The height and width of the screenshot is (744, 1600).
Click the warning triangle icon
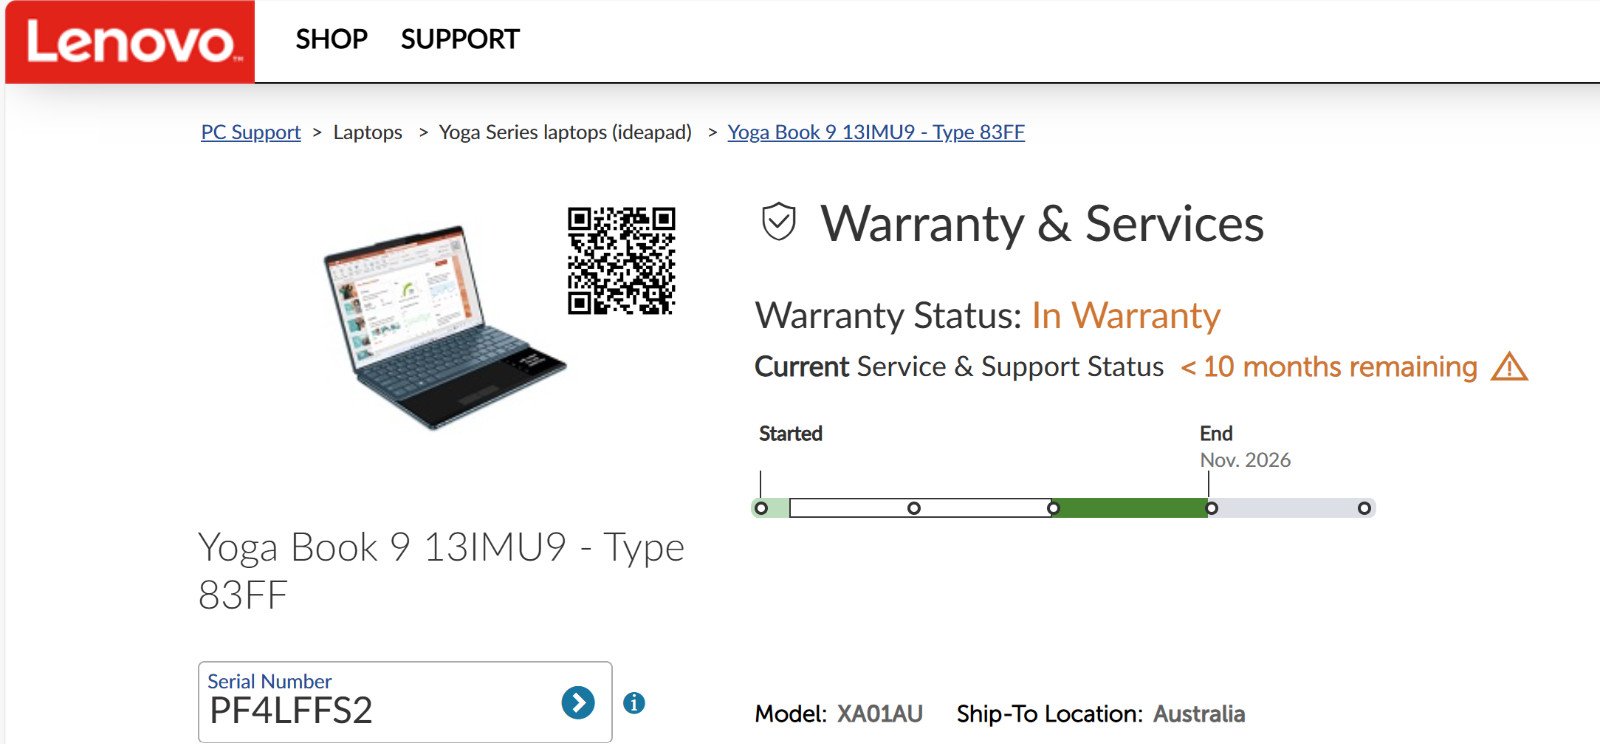(1509, 367)
